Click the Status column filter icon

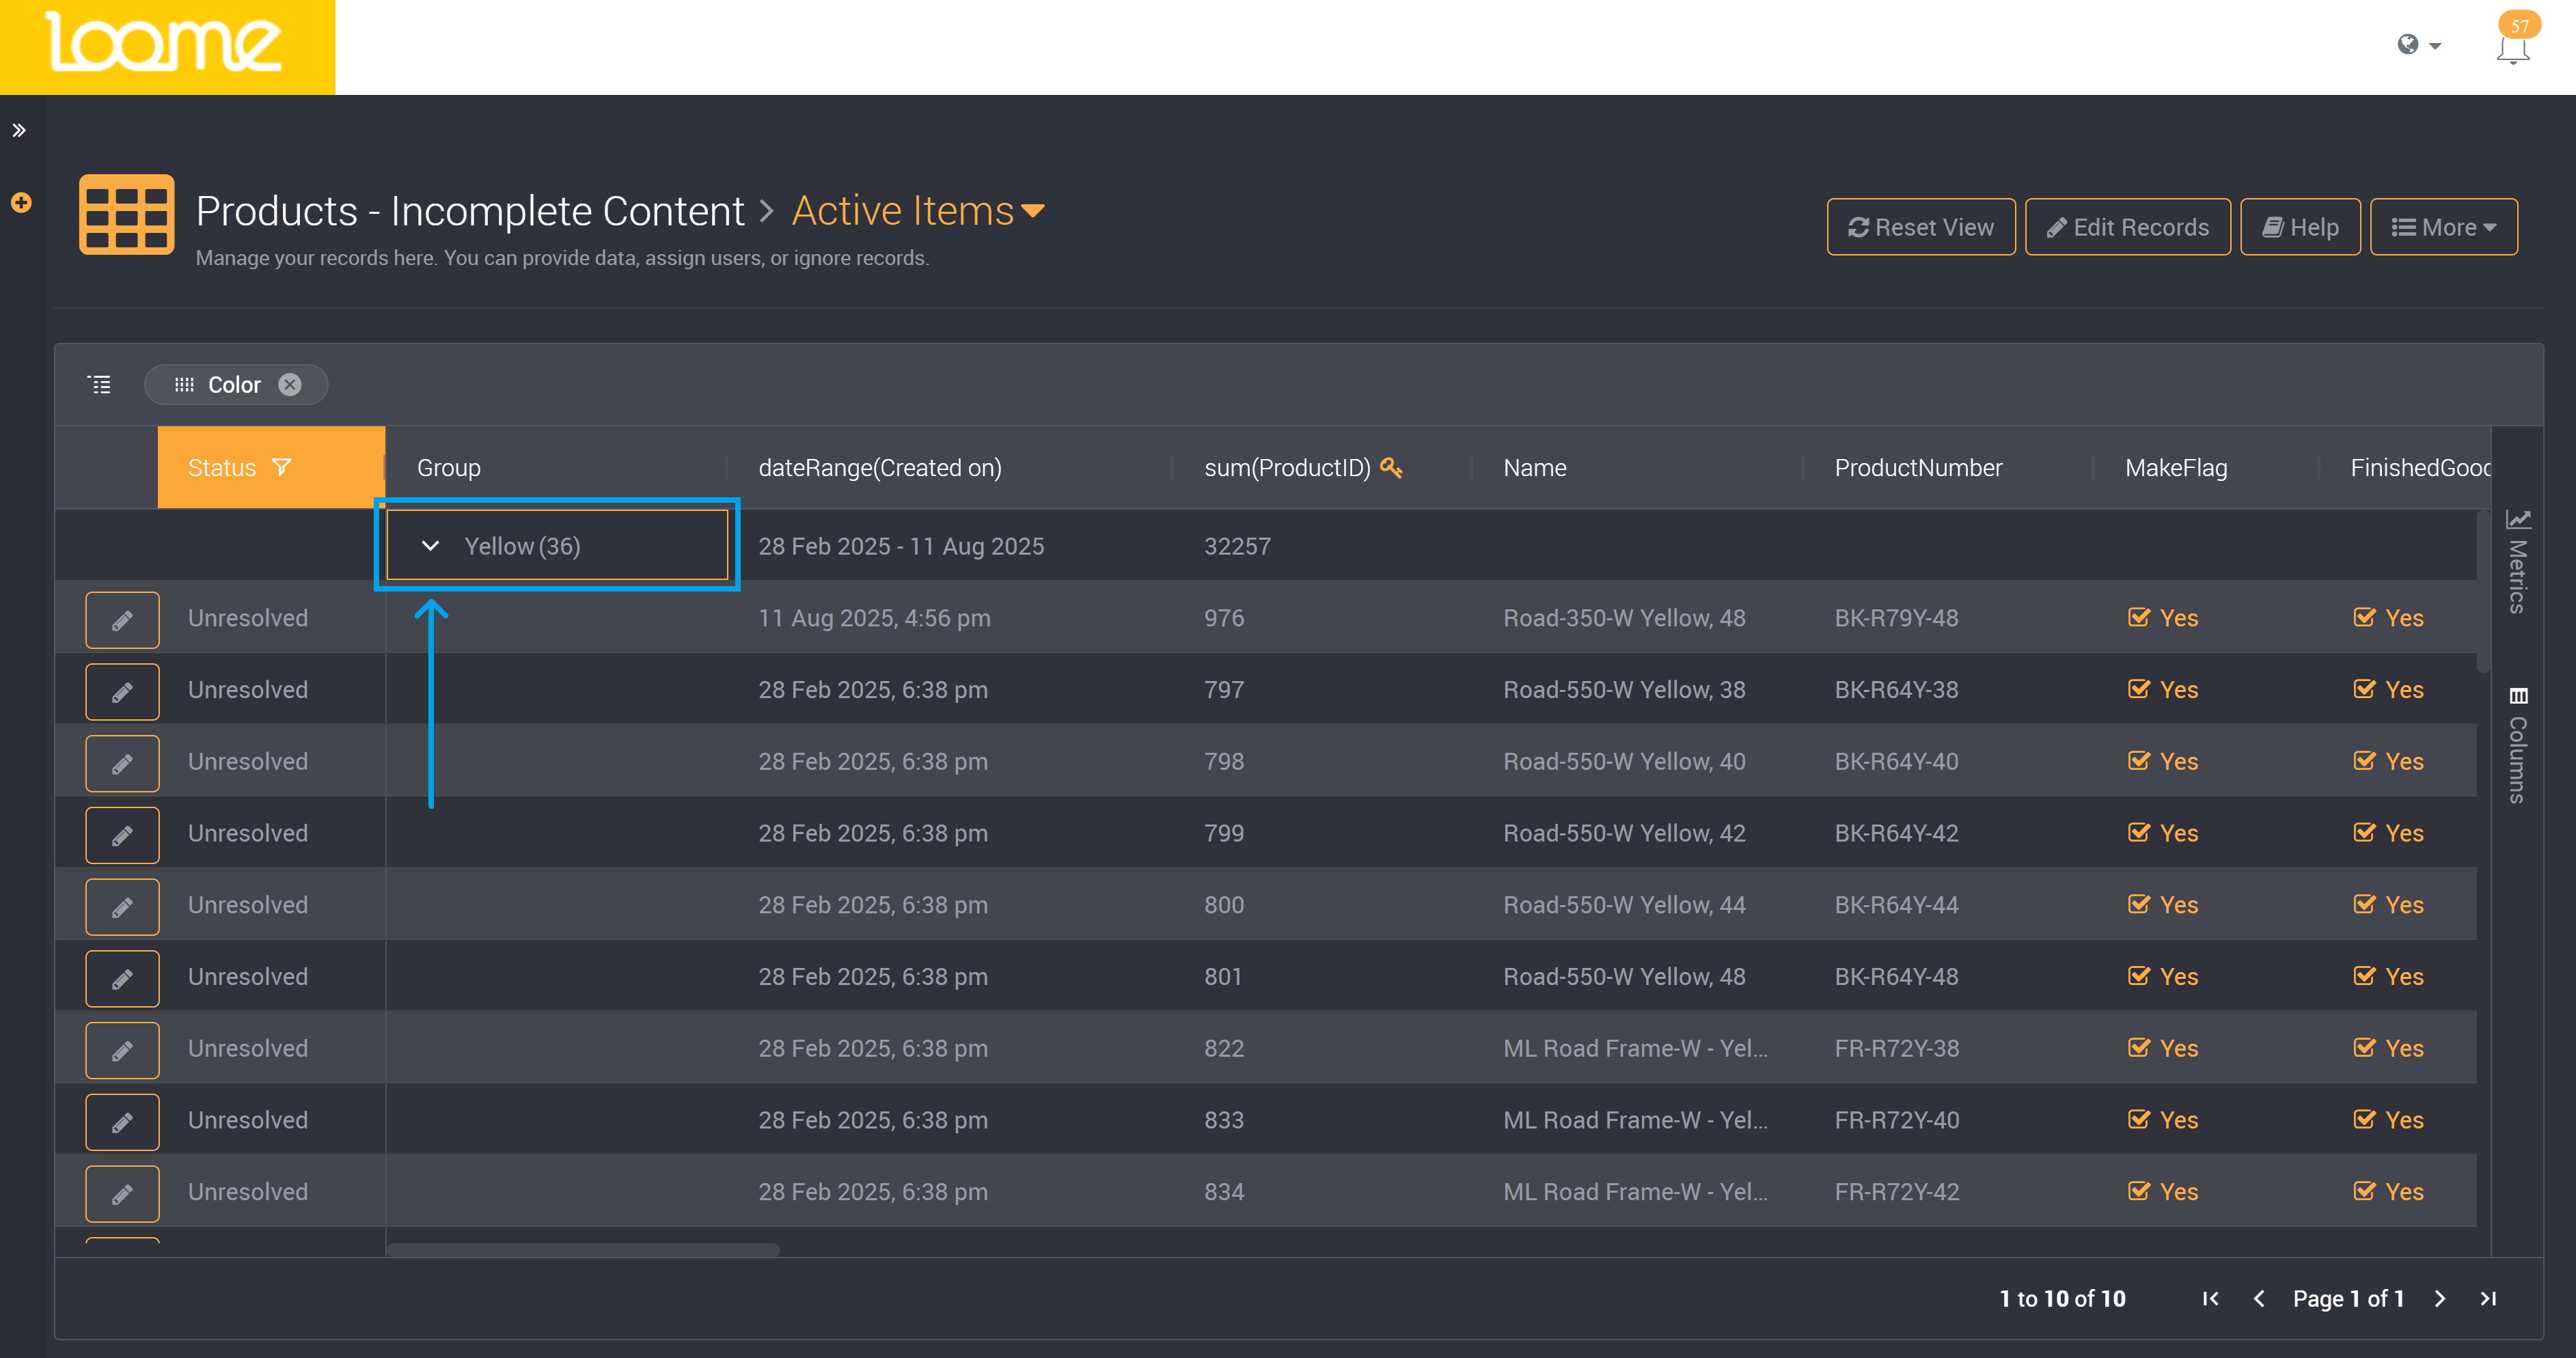pos(282,467)
